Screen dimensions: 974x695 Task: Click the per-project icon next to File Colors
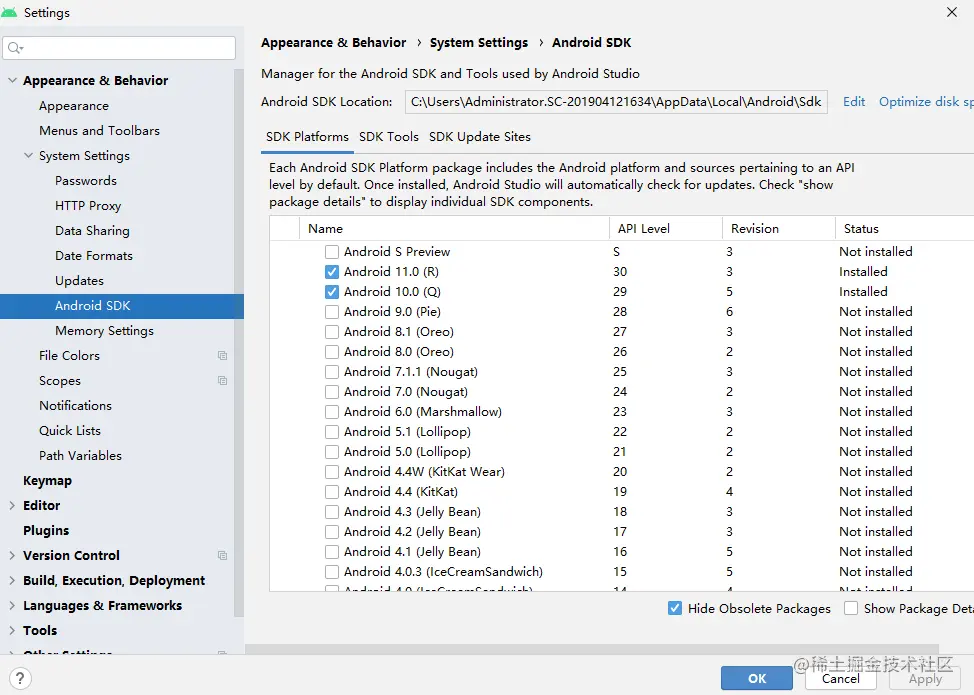click(222, 355)
